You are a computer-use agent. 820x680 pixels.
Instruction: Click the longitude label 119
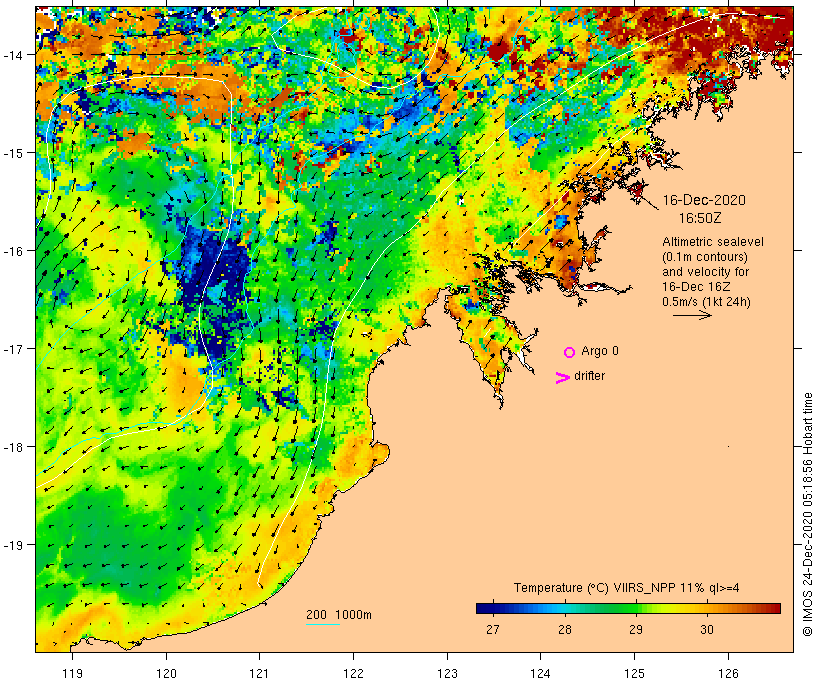coord(72,673)
